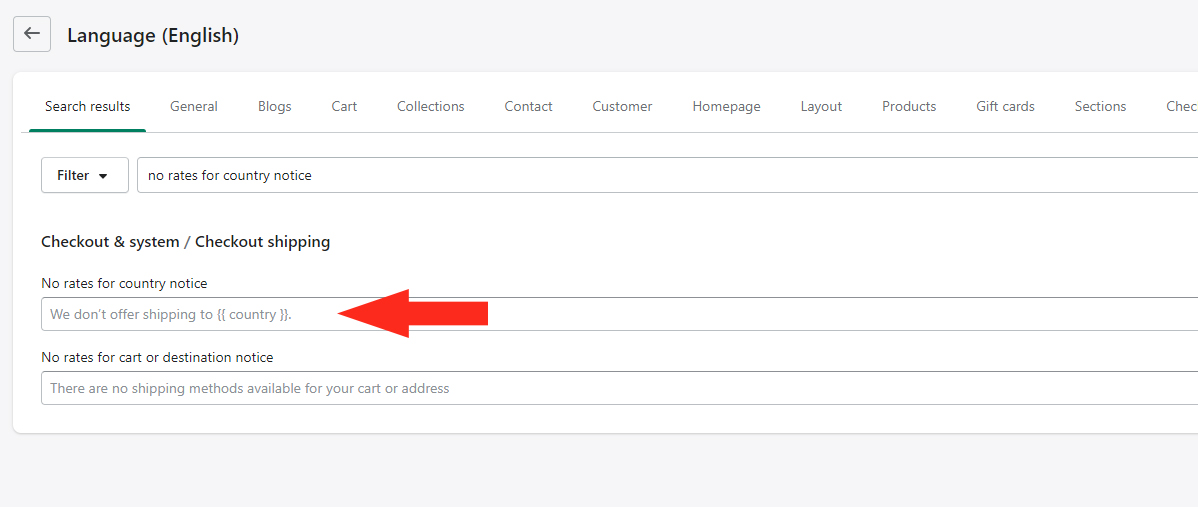Select the Cart tab
The image size is (1198, 507).
[x=344, y=107]
